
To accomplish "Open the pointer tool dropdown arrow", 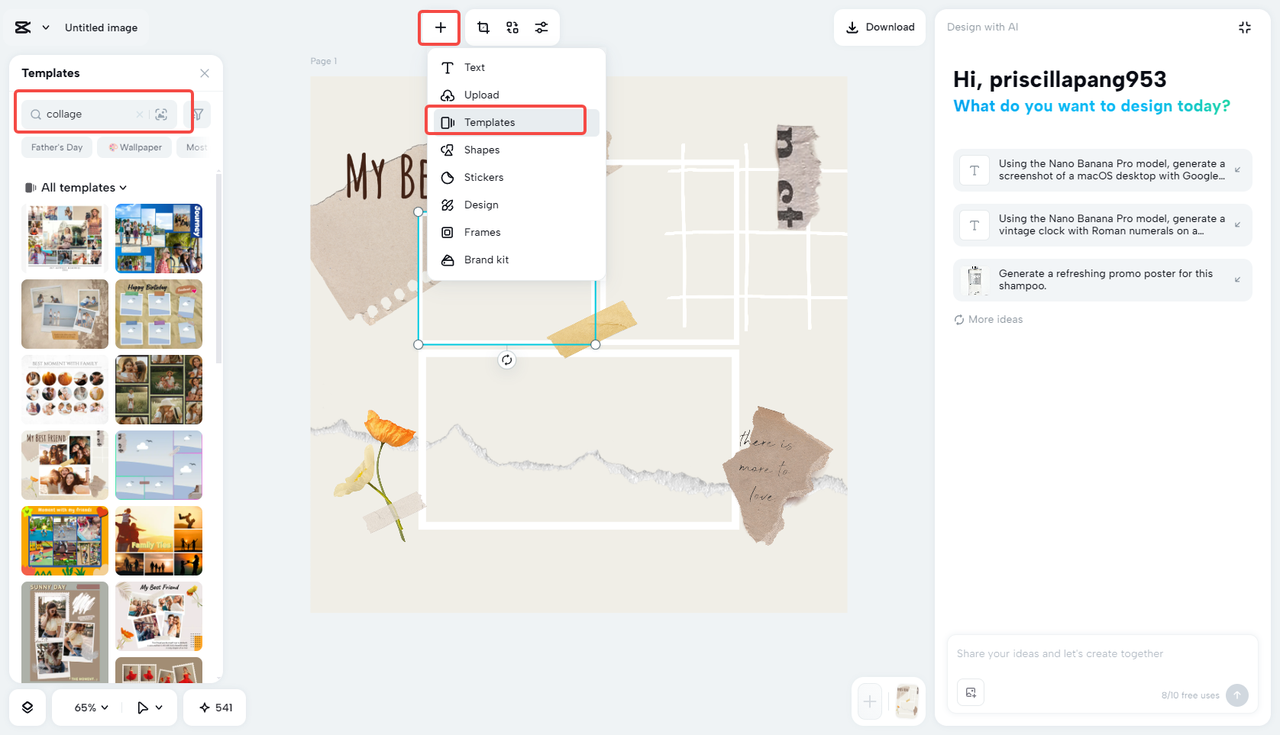I will coord(159,707).
